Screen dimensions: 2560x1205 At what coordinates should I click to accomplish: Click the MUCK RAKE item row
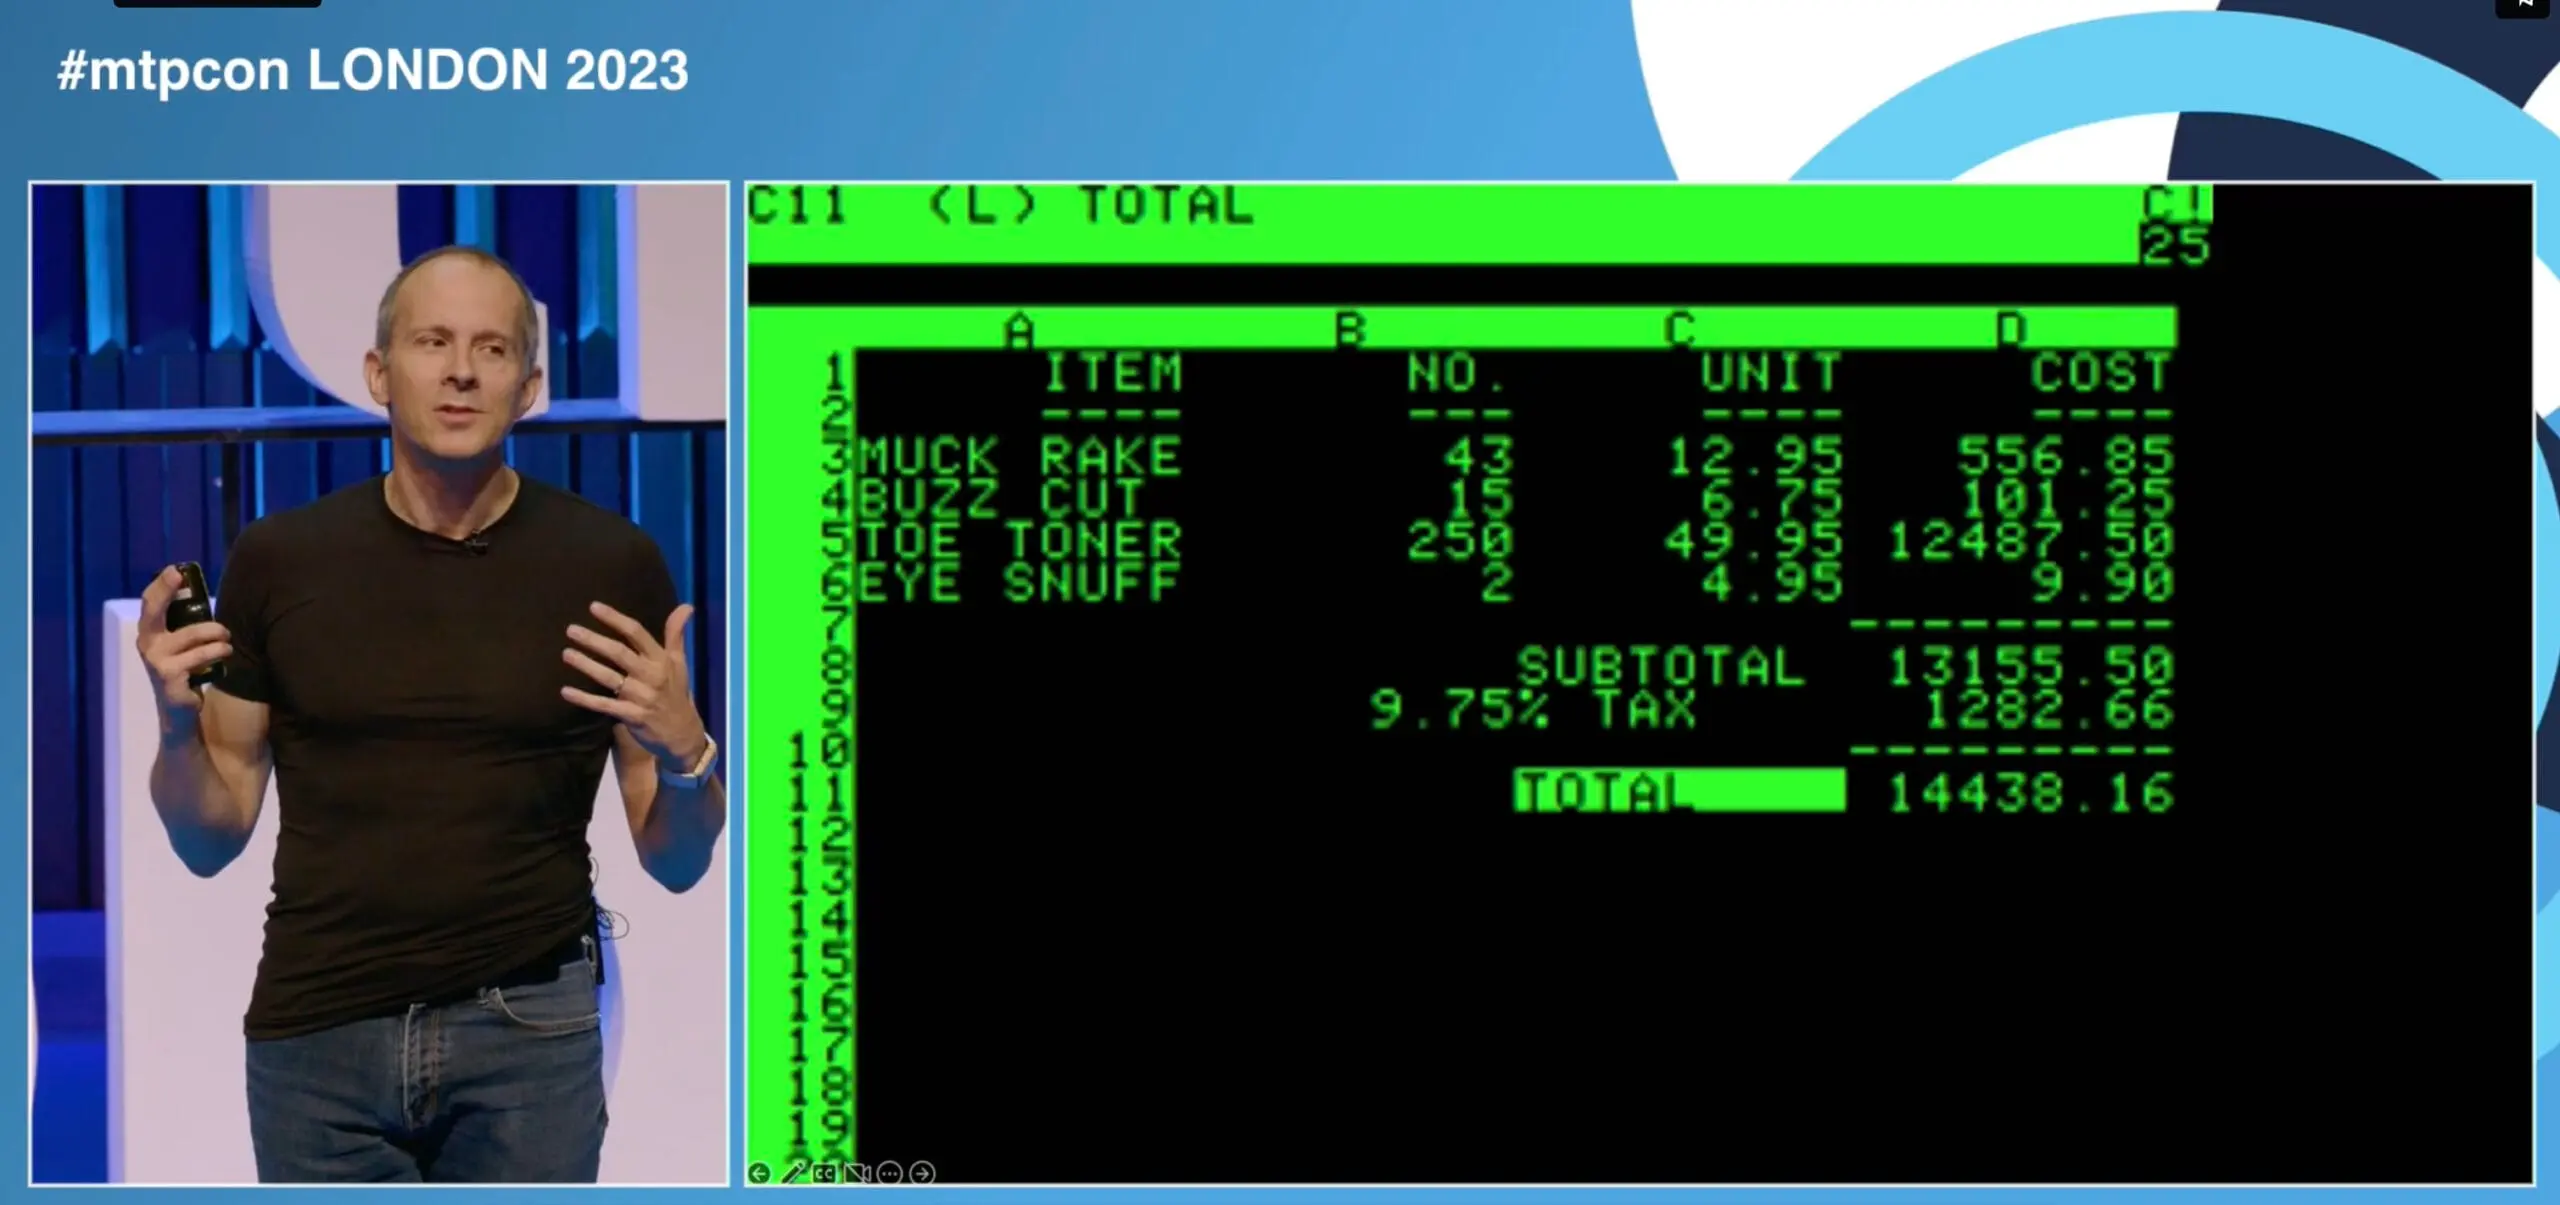pos(1515,456)
